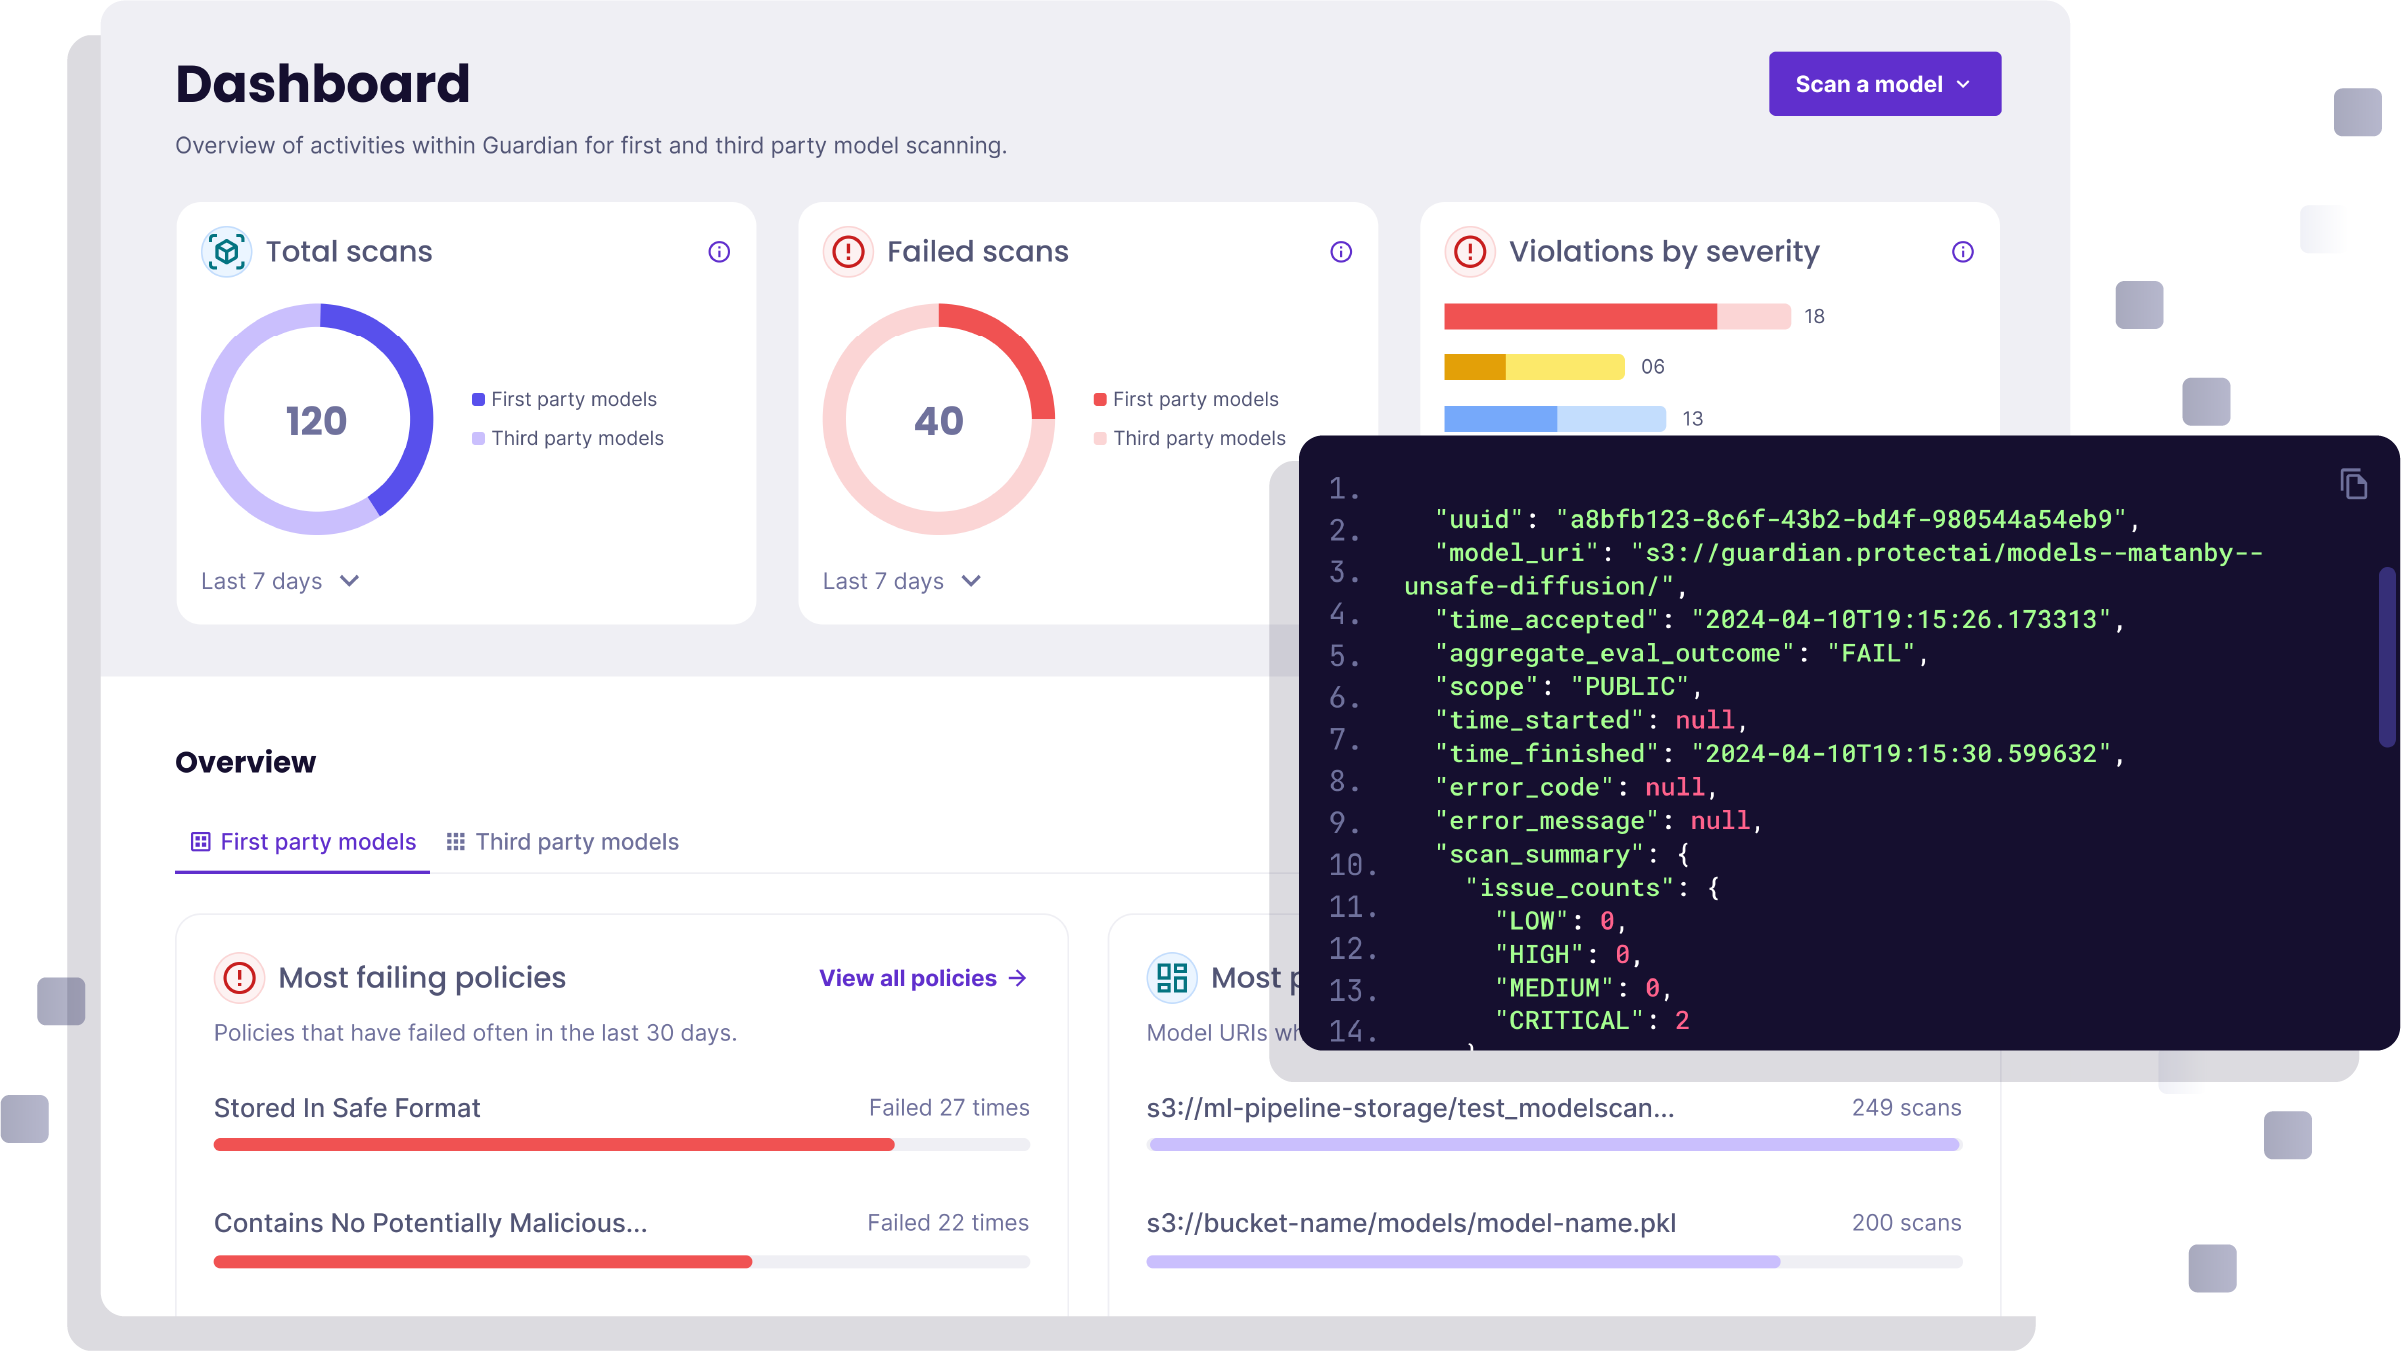Click the Failed scans alert icon
This screenshot has width=2401, height=1351.
(x=847, y=251)
